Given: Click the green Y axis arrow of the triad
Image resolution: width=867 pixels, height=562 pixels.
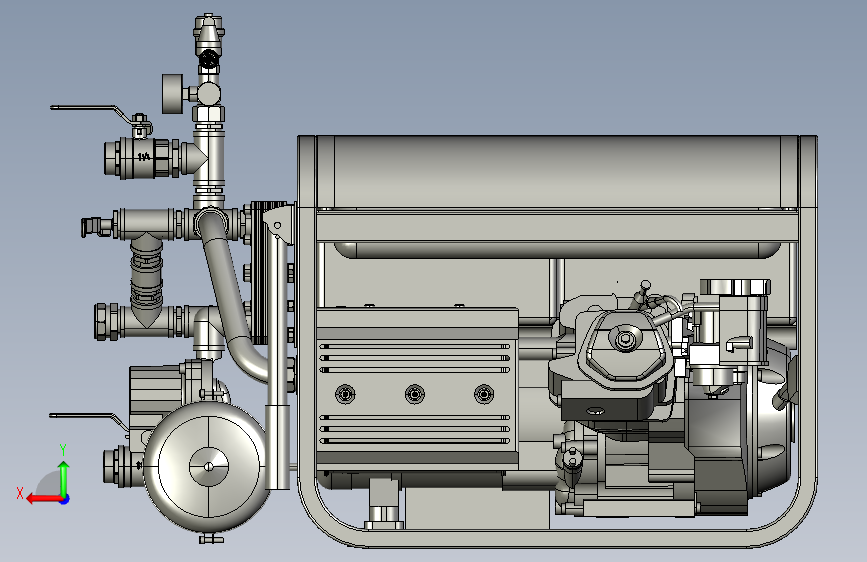Looking at the screenshot, I should point(64,478).
